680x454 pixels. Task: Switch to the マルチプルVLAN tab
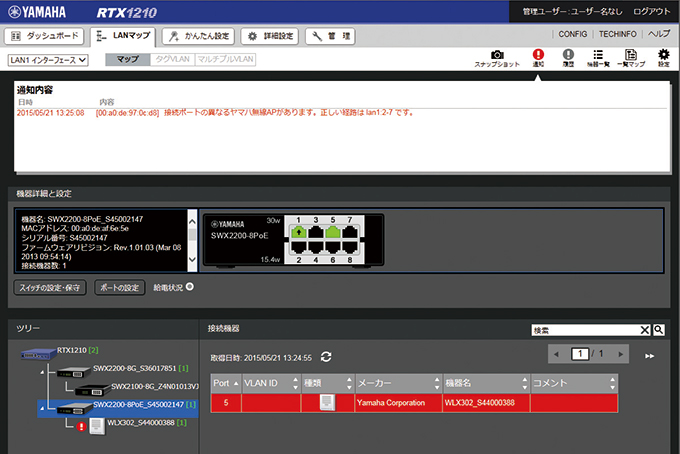click(x=225, y=59)
